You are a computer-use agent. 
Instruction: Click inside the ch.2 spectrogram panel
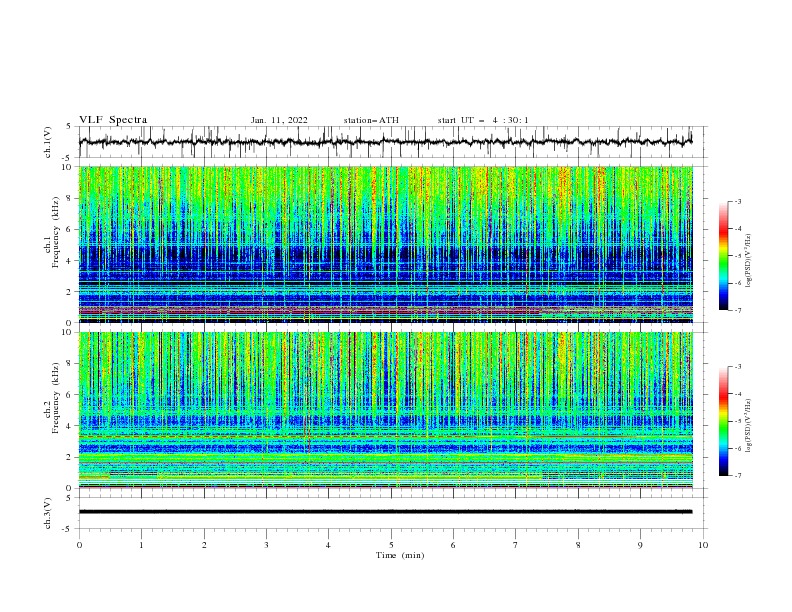(386, 410)
